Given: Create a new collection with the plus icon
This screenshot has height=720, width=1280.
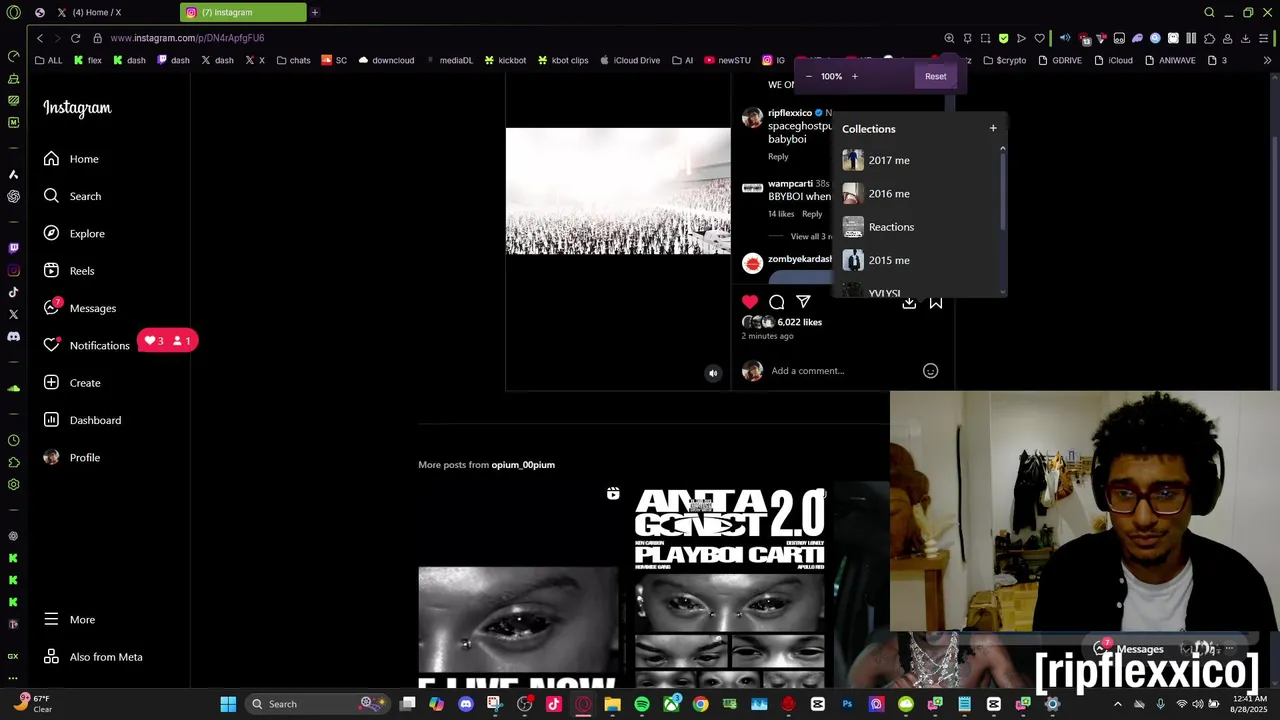Looking at the screenshot, I should (x=993, y=128).
